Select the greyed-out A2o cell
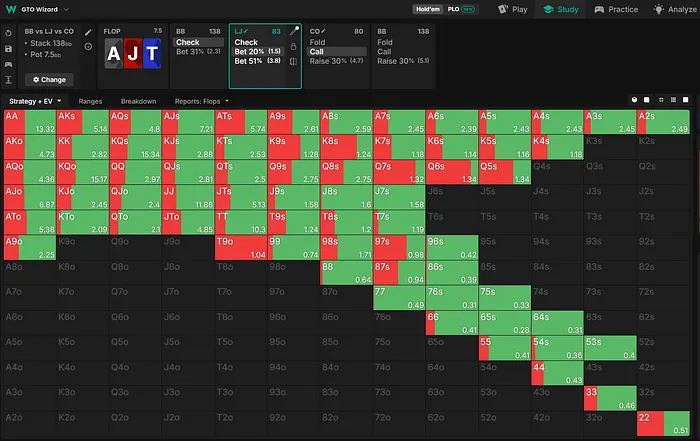This screenshot has width=700, height=441. (x=30, y=424)
